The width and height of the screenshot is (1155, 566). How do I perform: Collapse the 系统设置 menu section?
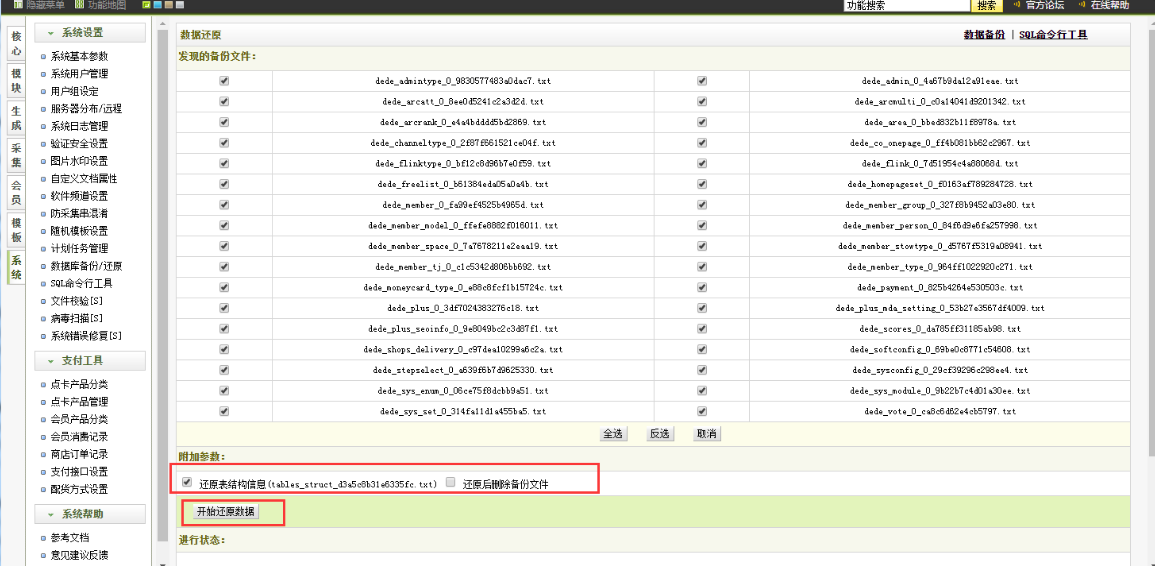point(89,33)
